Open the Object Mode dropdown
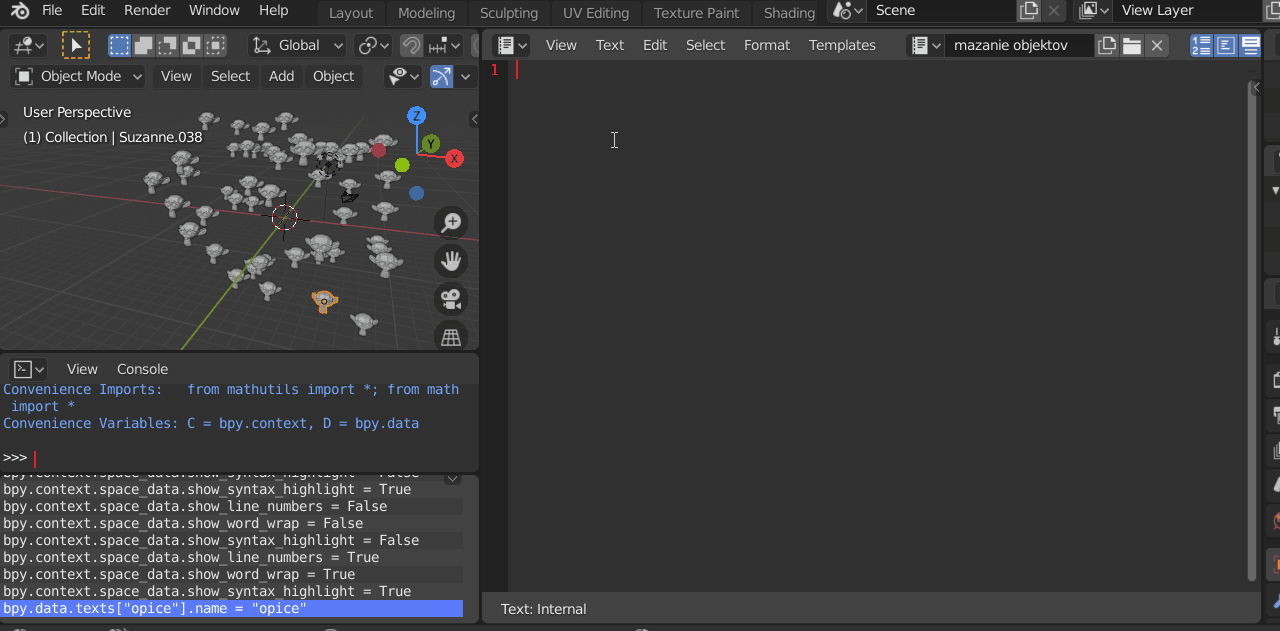Viewport: 1280px width, 631px height. [x=78, y=76]
